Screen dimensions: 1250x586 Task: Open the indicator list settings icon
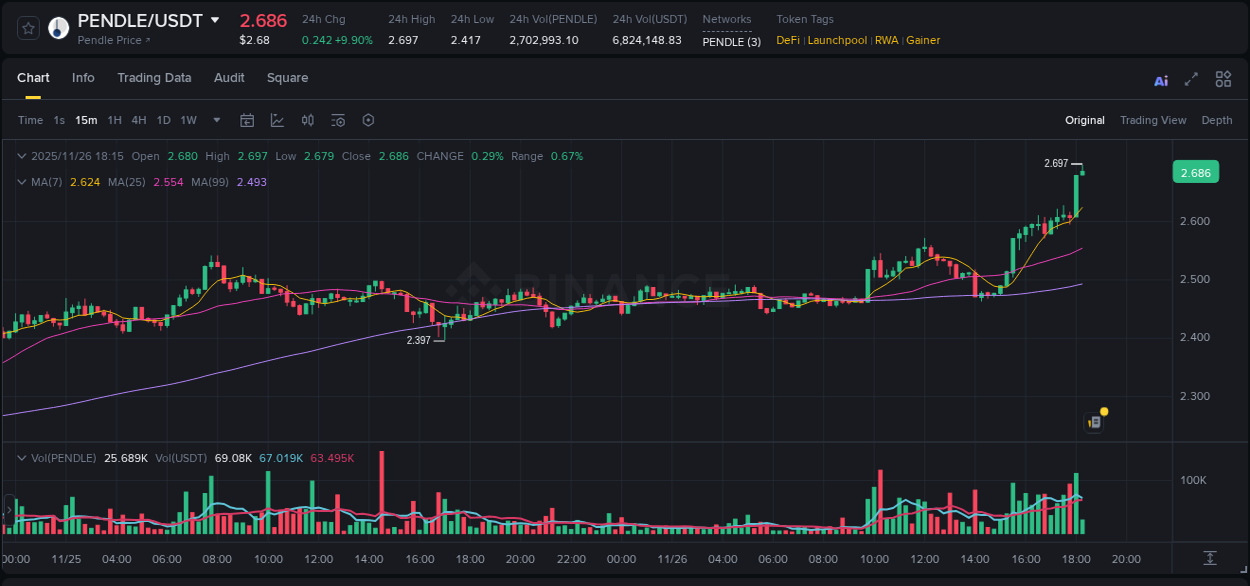[x=337, y=119]
